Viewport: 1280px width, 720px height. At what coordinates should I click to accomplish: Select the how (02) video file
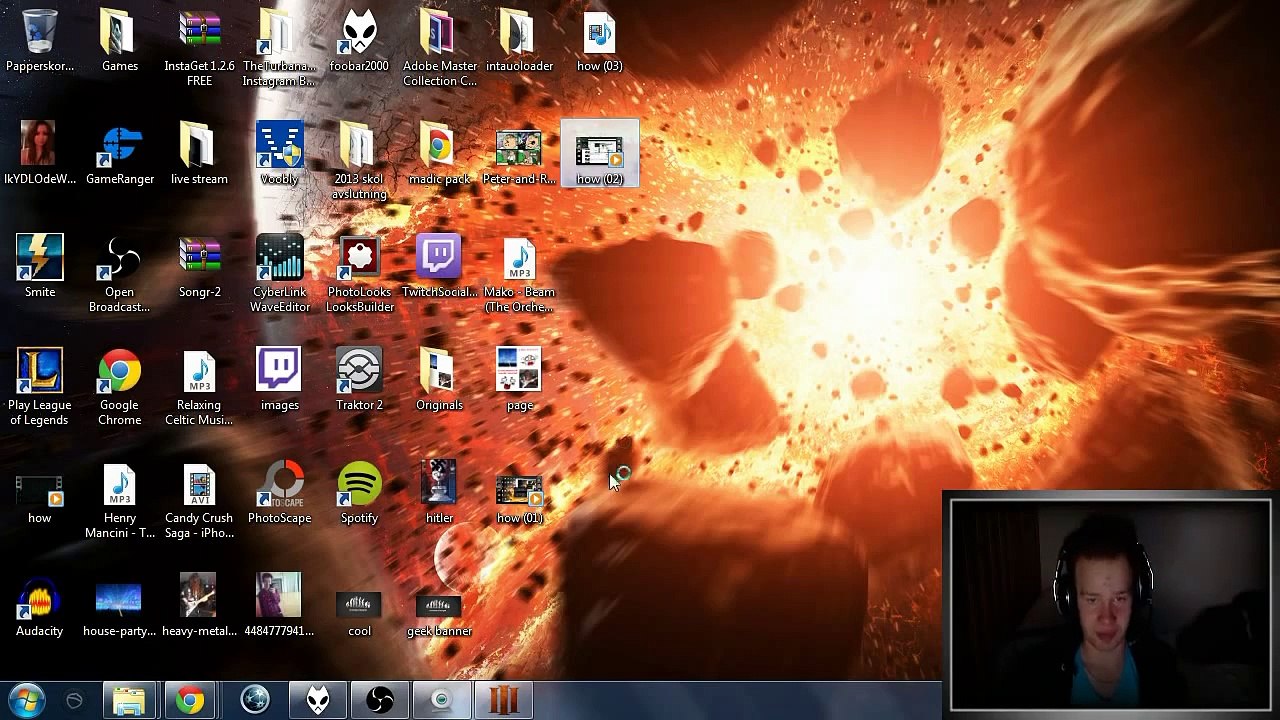click(x=599, y=154)
